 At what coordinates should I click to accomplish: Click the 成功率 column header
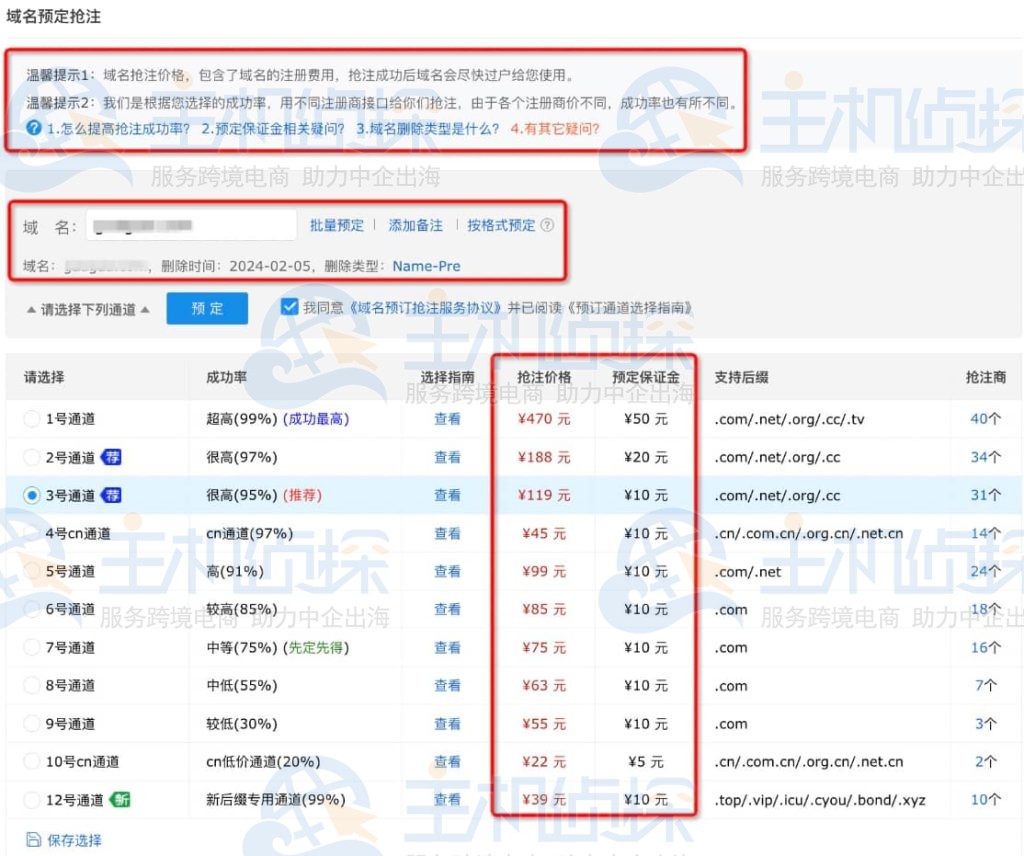click(x=227, y=377)
